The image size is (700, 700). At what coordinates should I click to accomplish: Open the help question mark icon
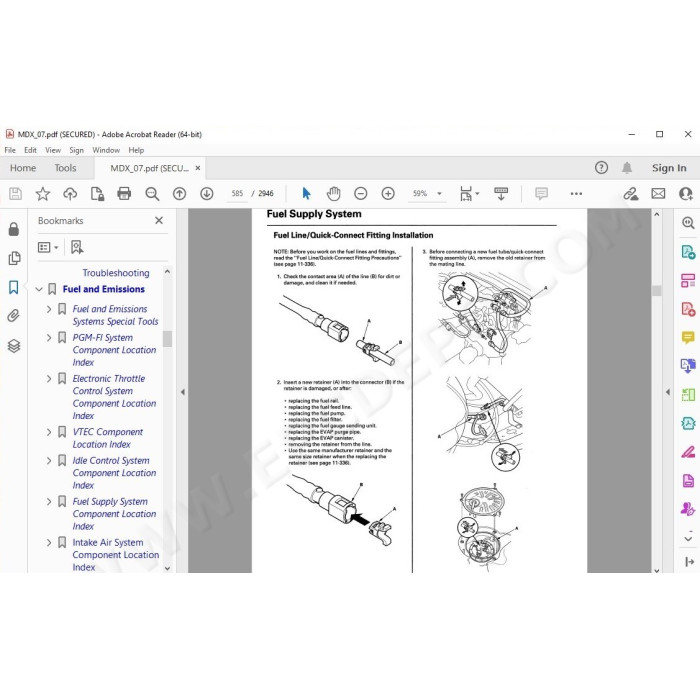601,168
